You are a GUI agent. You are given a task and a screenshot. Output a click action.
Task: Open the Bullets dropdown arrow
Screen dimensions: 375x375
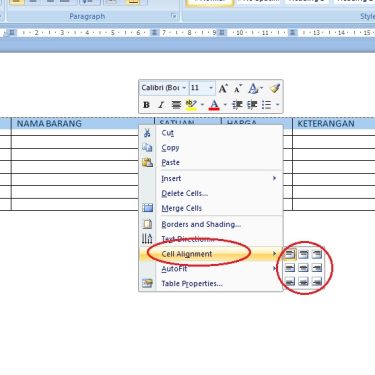click(277, 105)
